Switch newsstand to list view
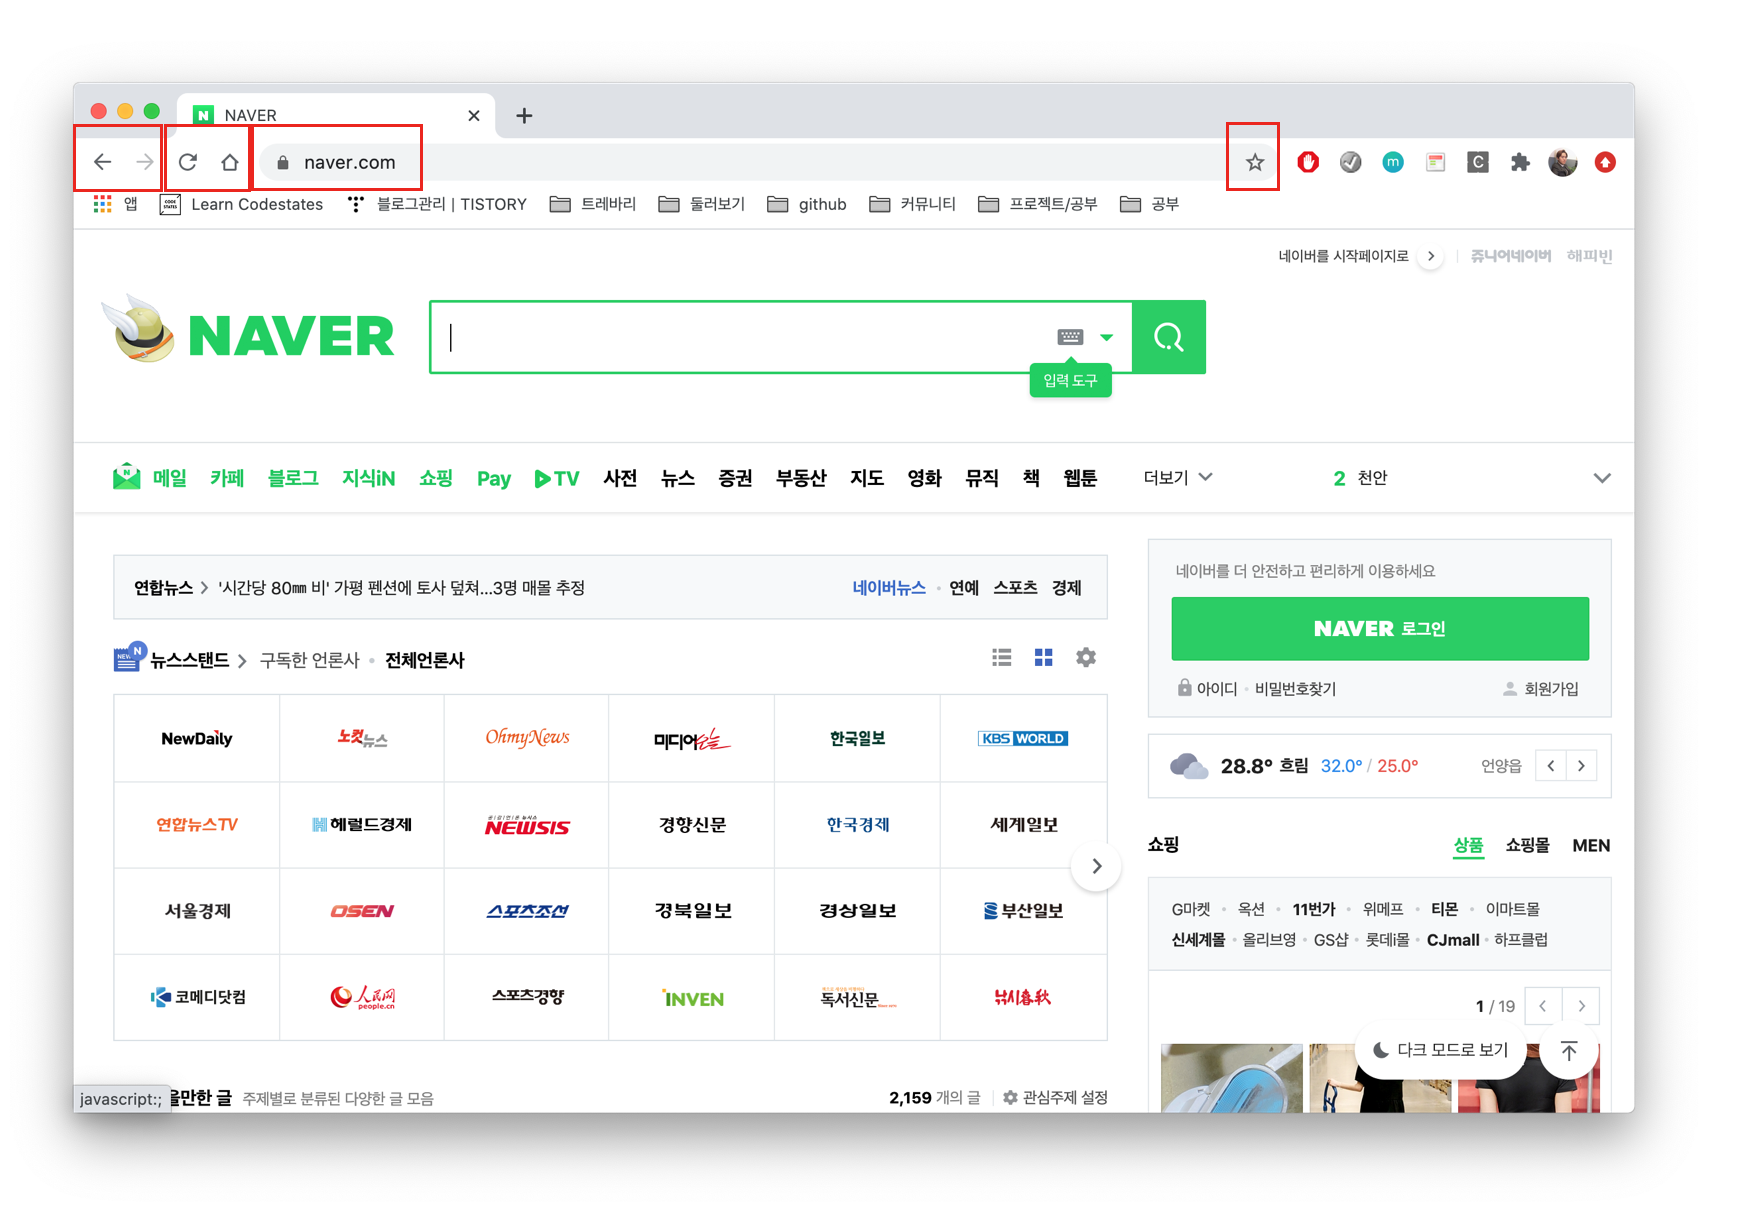The width and height of the screenshot is (1750, 1210). pos(1001,657)
